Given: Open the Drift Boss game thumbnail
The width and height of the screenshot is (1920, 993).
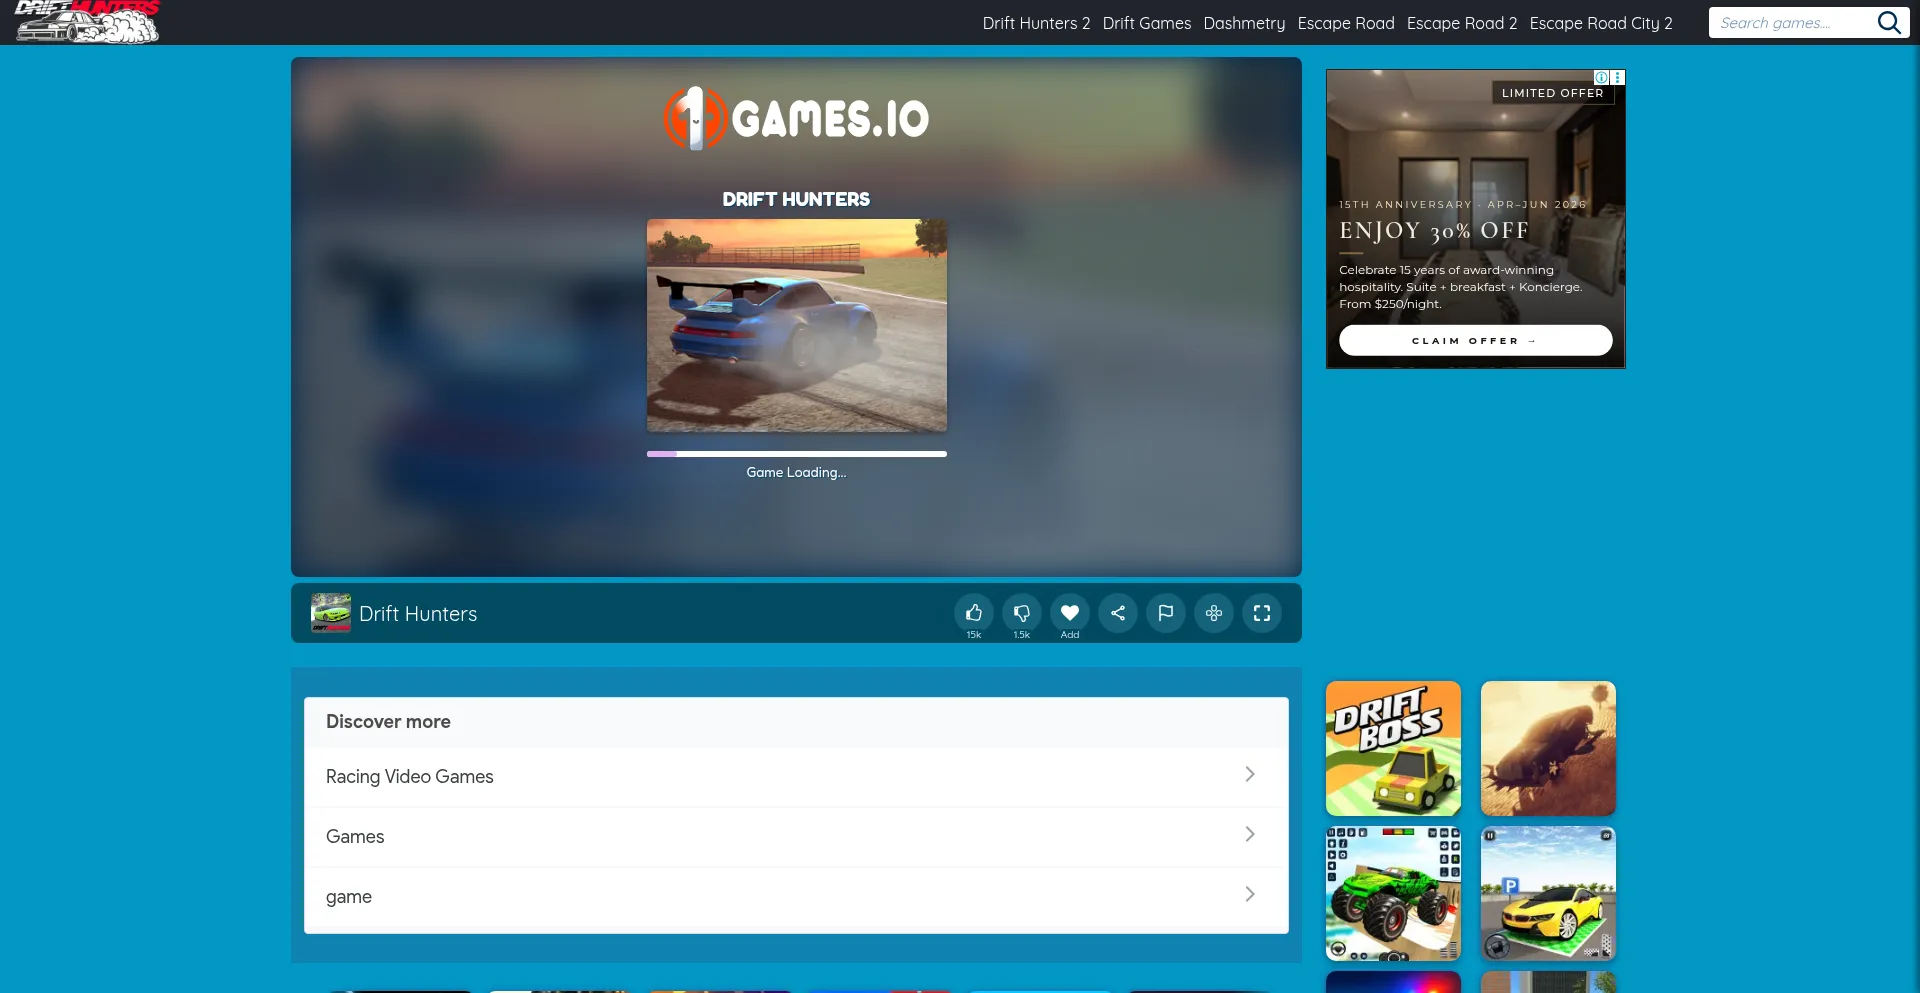Looking at the screenshot, I should pos(1393,748).
